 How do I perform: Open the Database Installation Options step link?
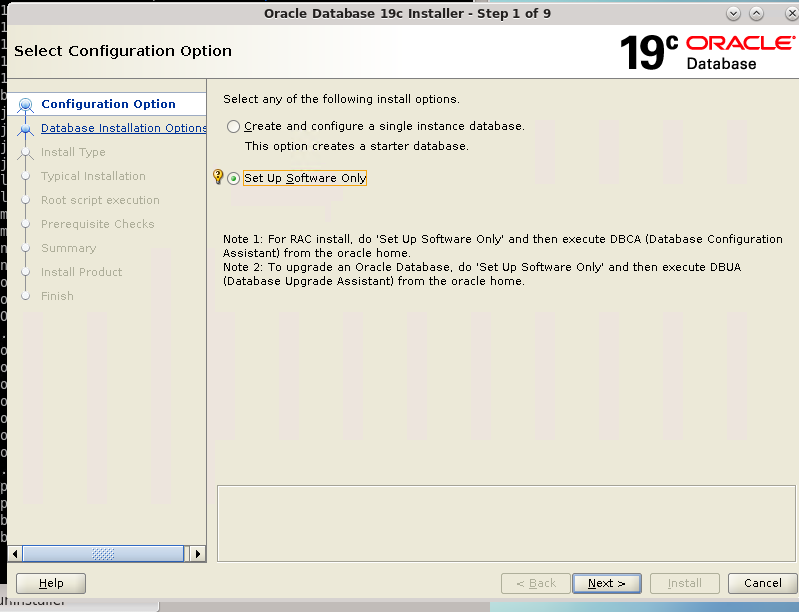coord(123,128)
